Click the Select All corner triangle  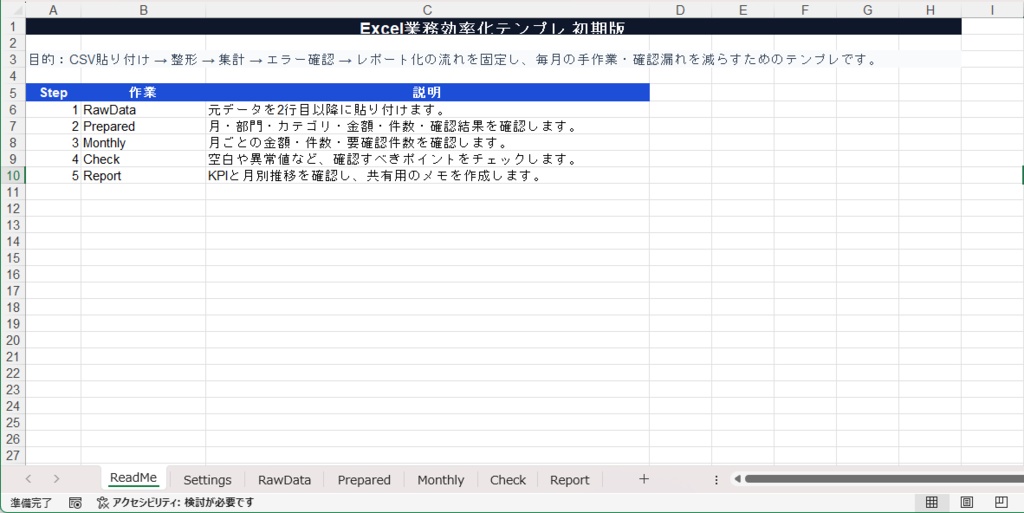pos(17,10)
